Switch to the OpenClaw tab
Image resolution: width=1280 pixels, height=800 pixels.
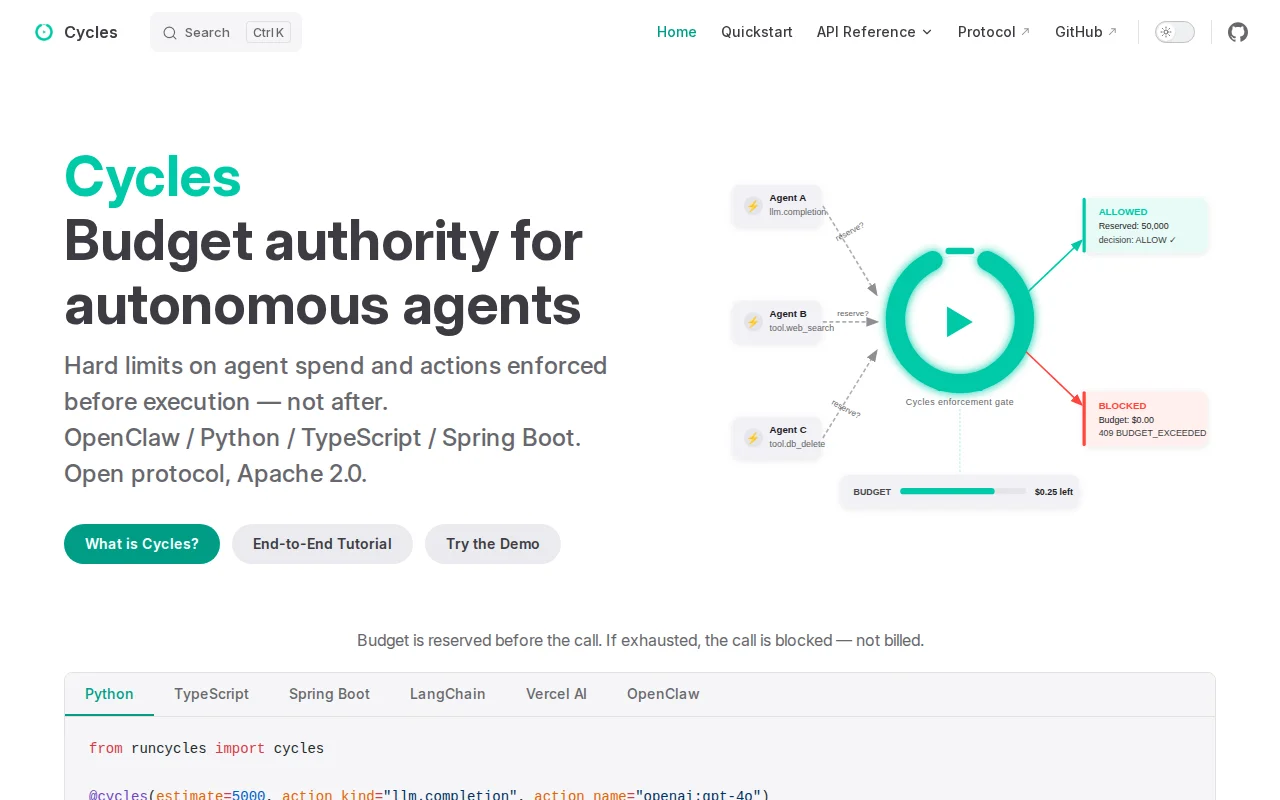[x=663, y=694]
